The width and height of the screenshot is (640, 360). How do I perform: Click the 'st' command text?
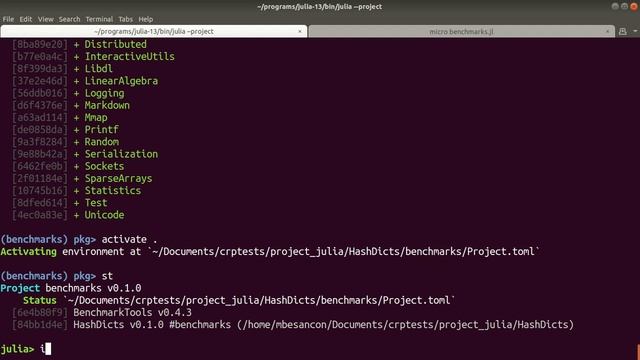pos(107,276)
